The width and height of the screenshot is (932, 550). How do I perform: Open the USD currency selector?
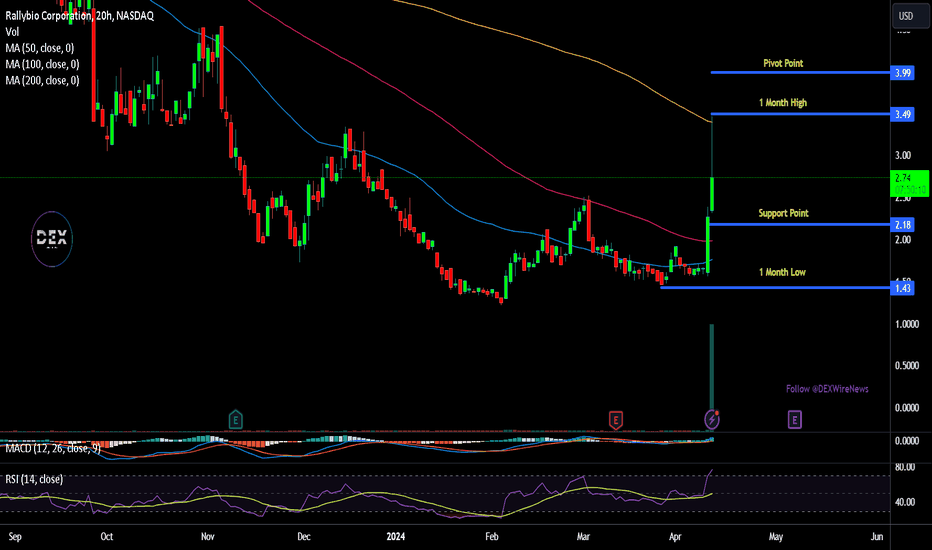point(910,16)
